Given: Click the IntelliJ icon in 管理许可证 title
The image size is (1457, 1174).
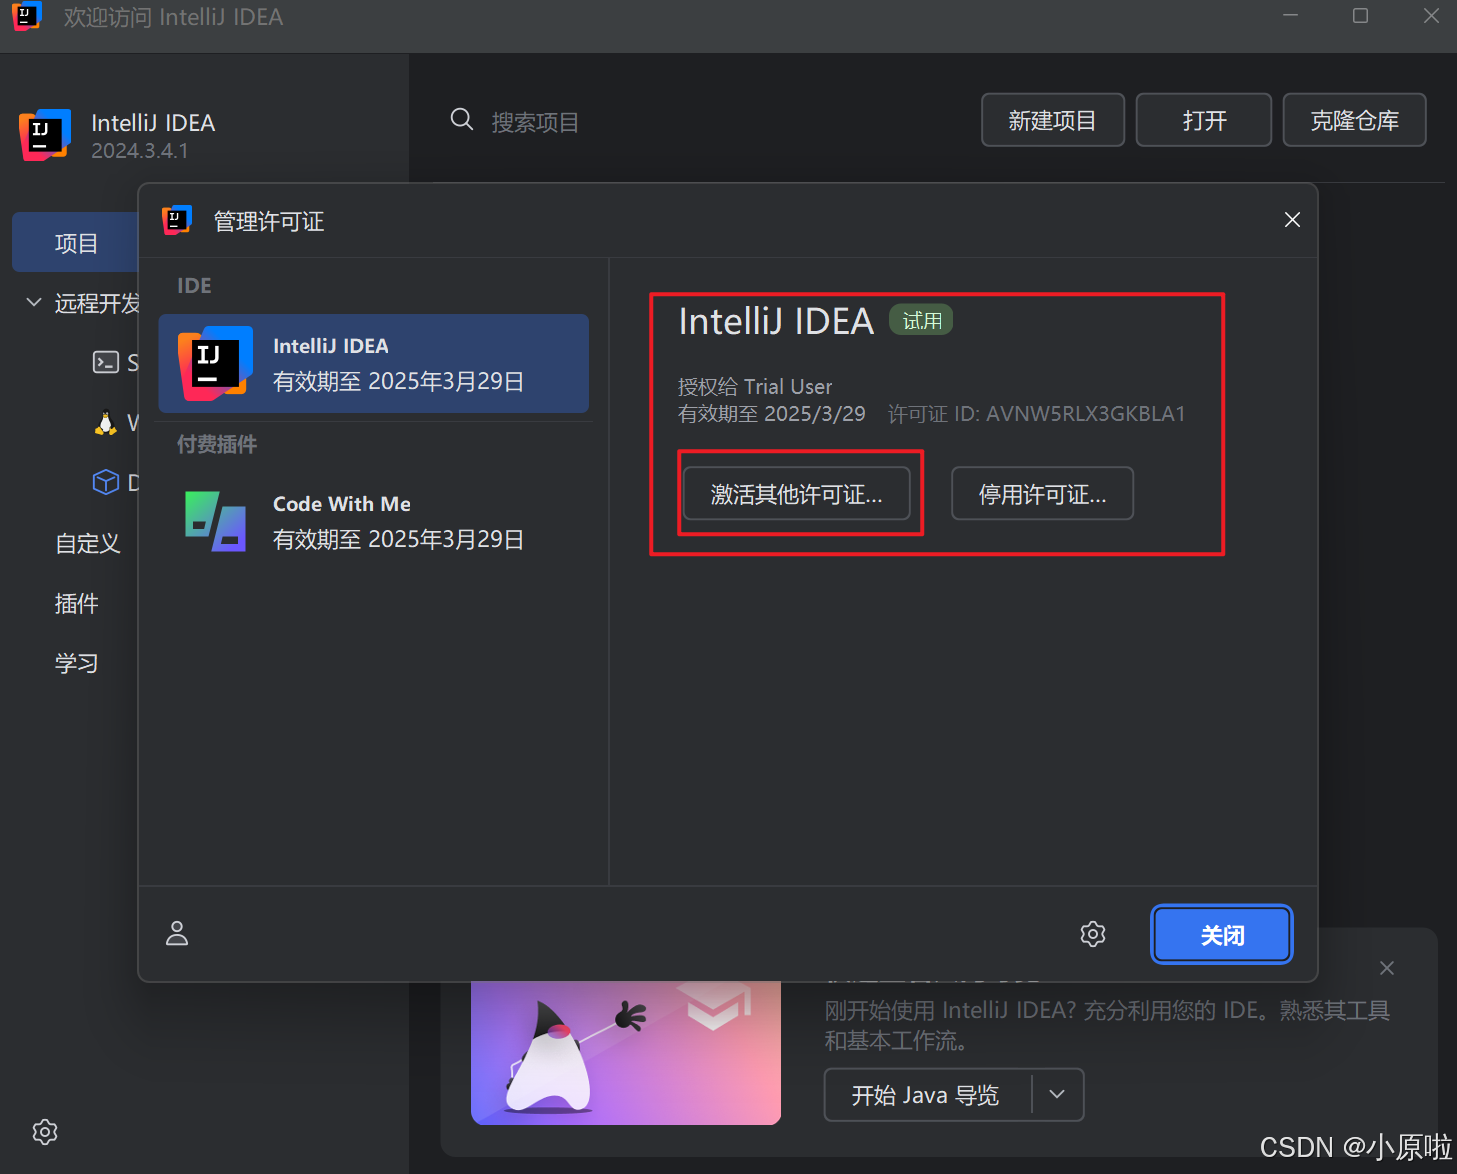Looking at the screenshot, I should pos(177,220).
